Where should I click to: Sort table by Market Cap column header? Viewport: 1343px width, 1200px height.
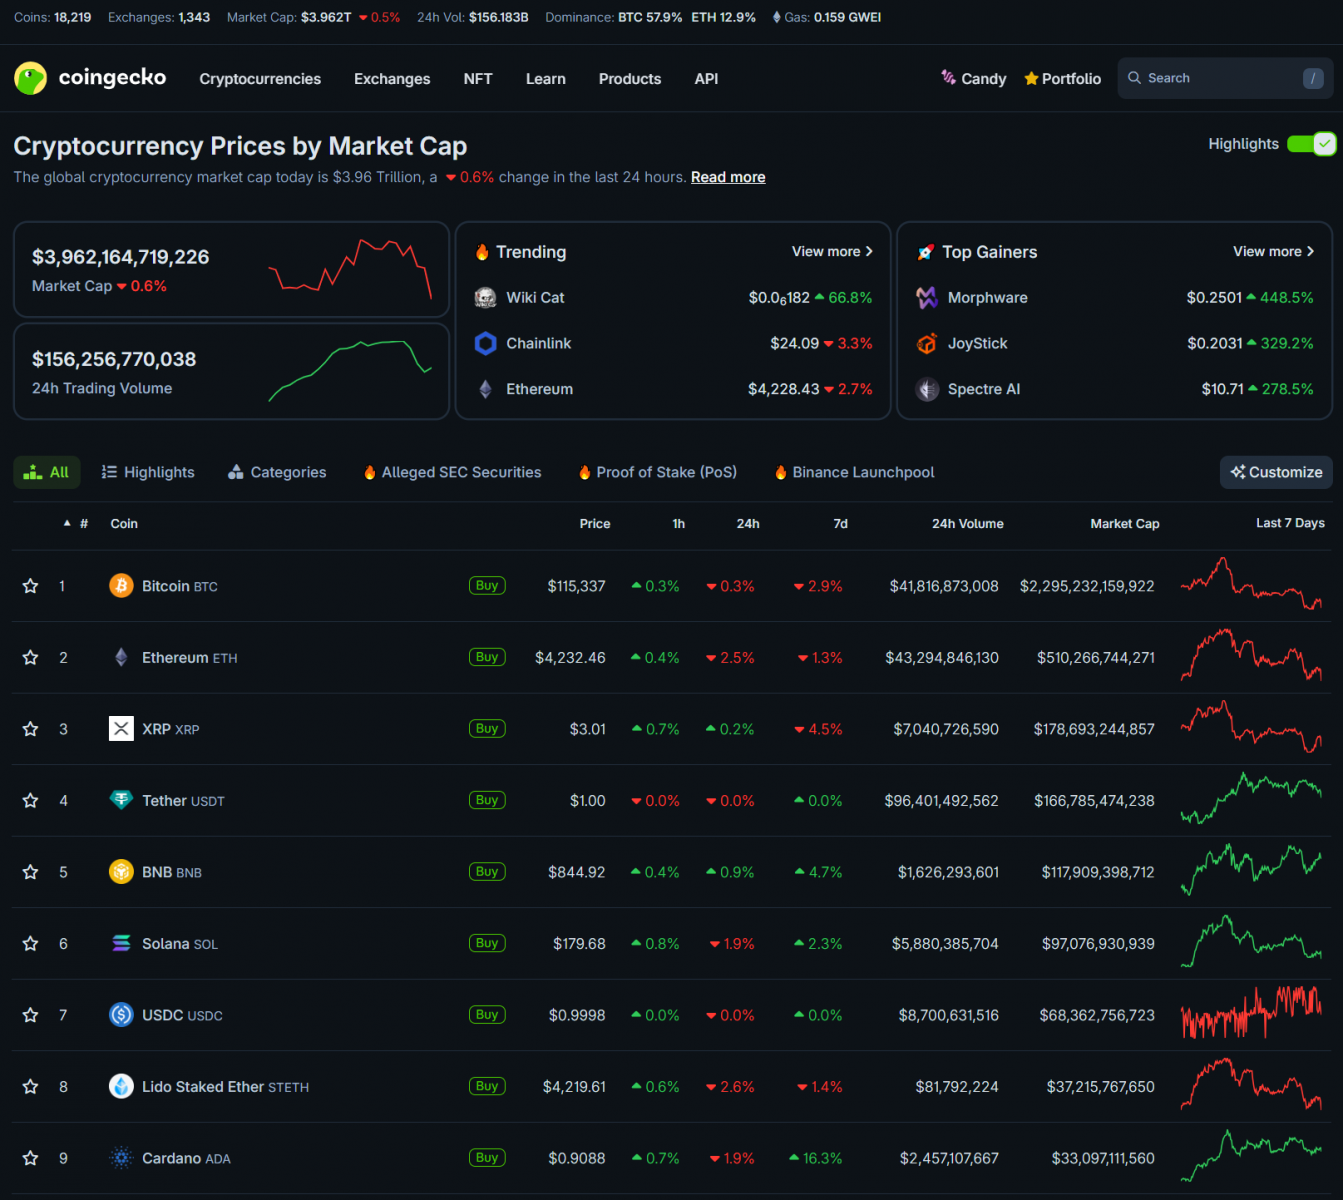(1124, 524)
